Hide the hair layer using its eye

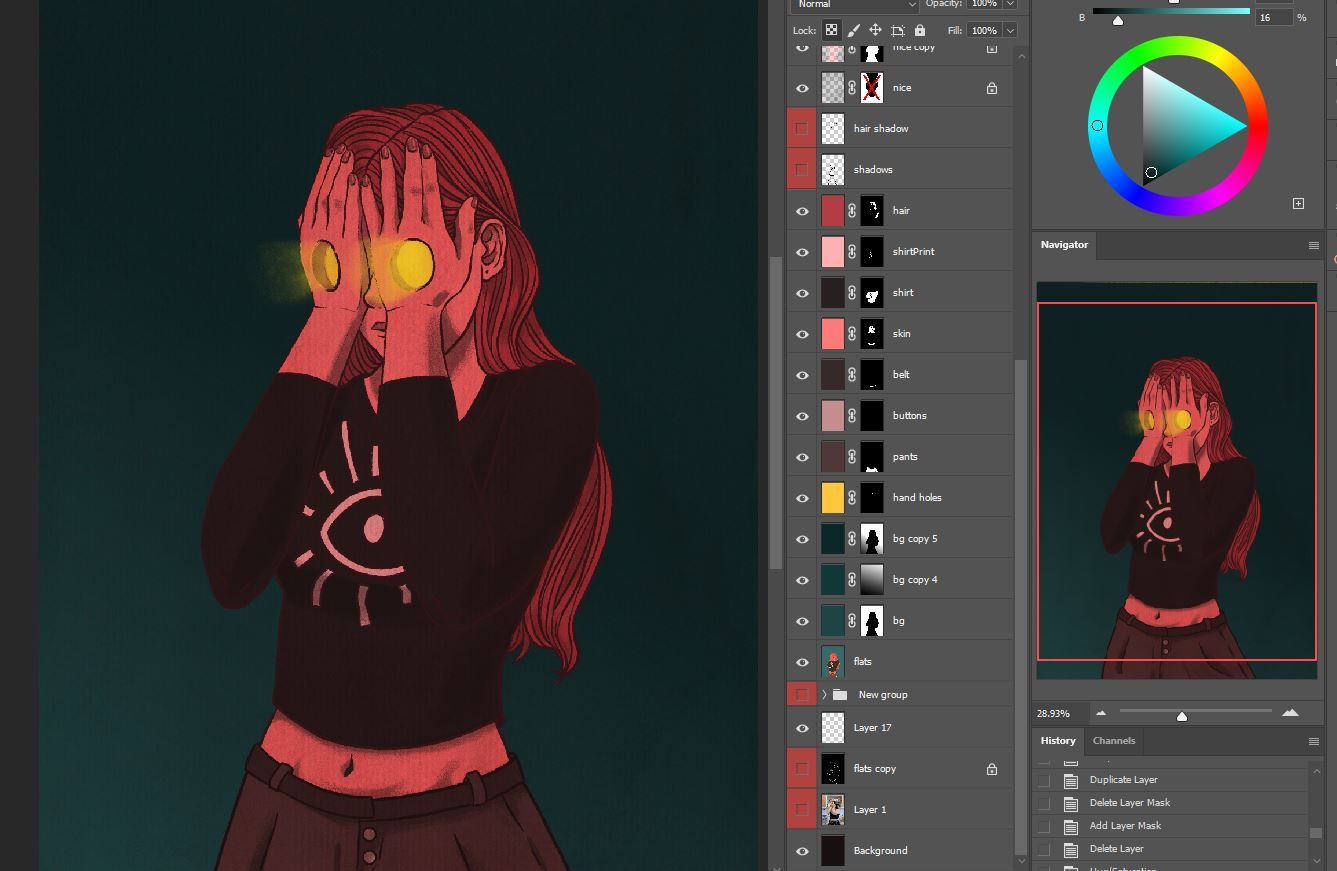802,211
